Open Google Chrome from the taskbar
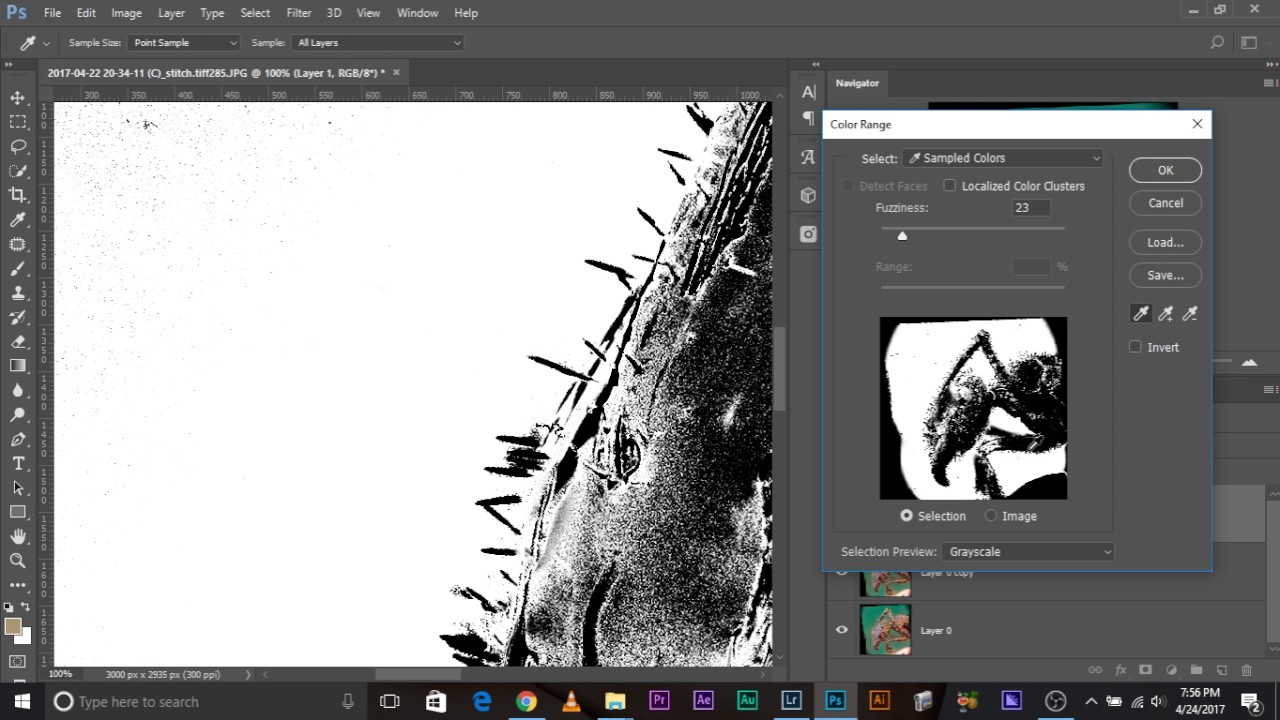The width and height of the screenshot is (1280, 720). tap(526, 701)
